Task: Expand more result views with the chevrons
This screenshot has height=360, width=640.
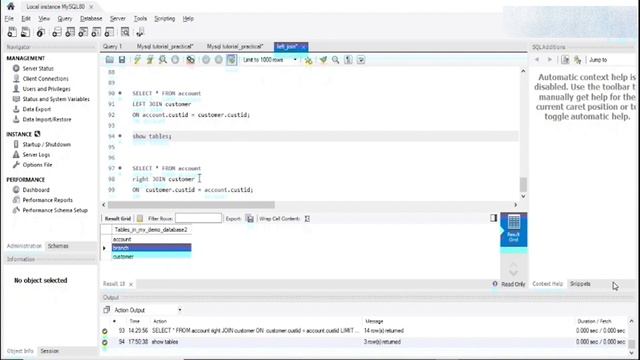Action: coord(513,269)
